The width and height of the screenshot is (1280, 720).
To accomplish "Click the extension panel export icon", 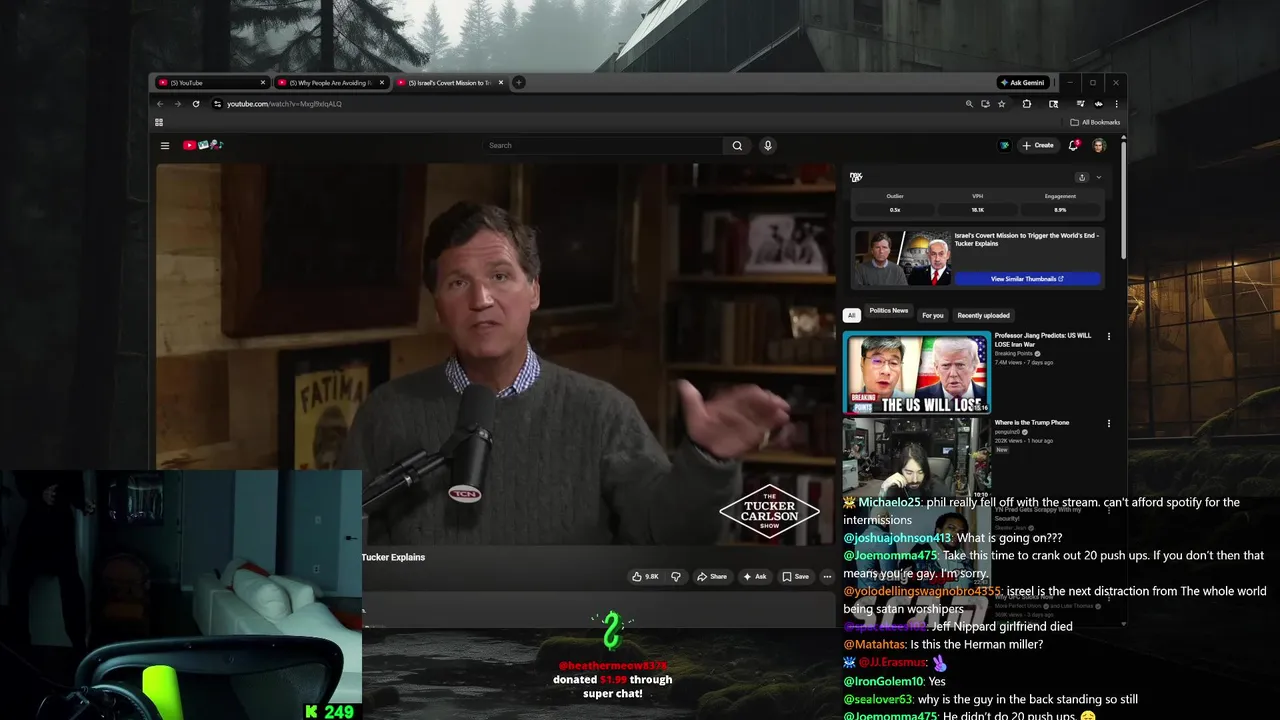I will 1081,177.
